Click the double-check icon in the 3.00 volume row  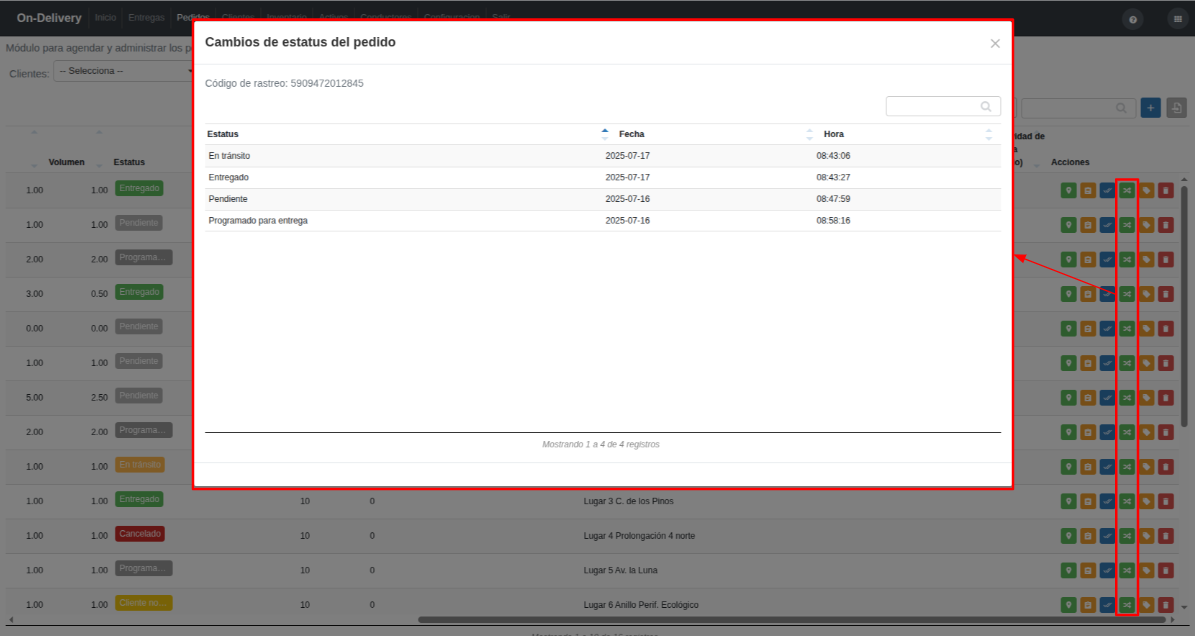[x=1107, y=294]
